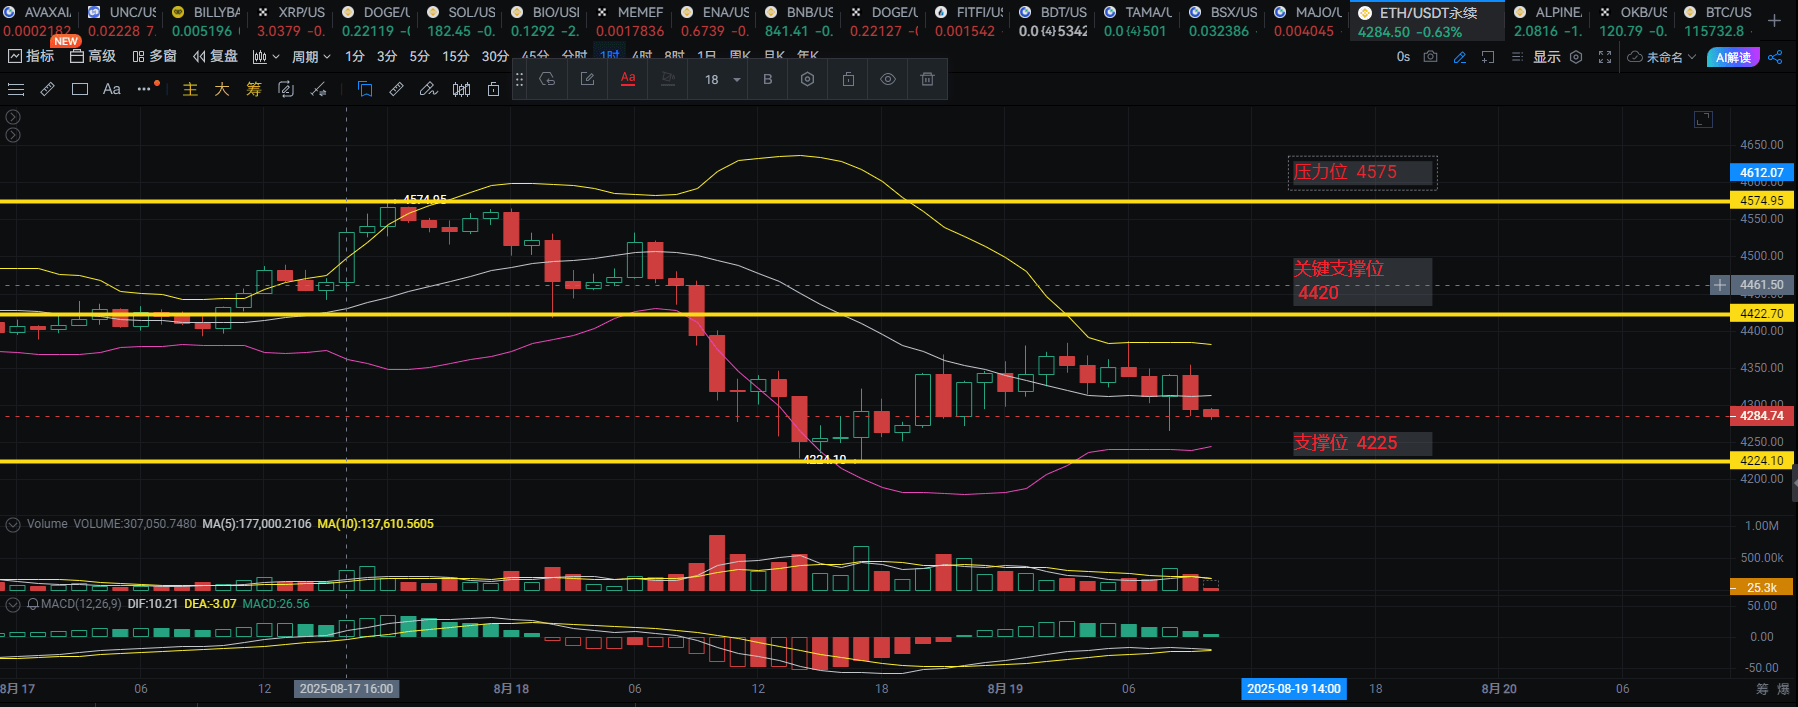Select the 1分 timeframe
The height and width of the screenshot is (707, 1798).
[x=355, y=57]
